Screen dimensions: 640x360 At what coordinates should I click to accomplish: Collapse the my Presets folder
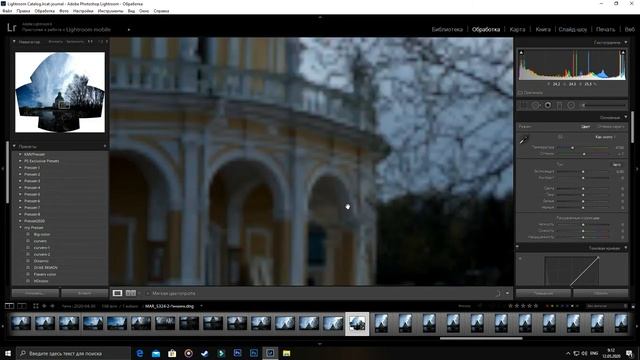pyautogui.click(x=20, y=227)
